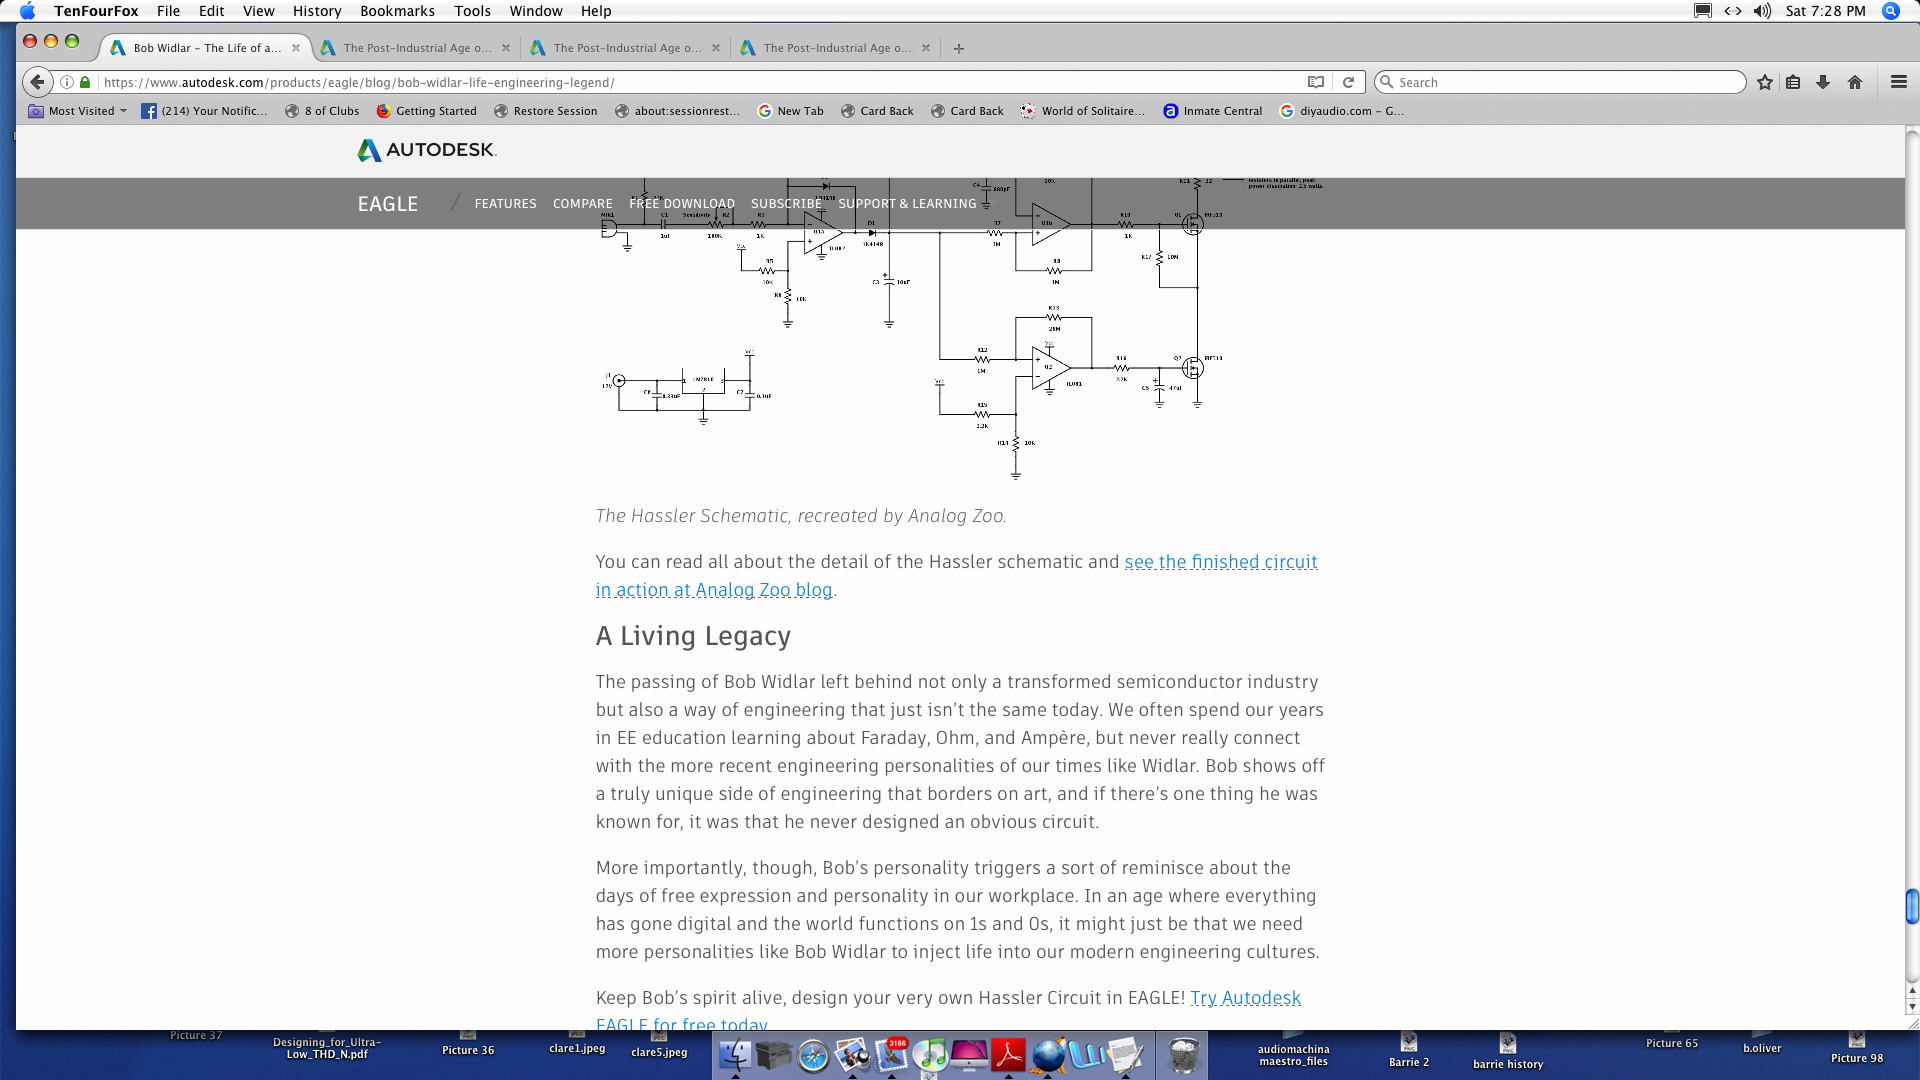Open the Apple menu
The image size is (1920, 1080).
pos(27,11)
